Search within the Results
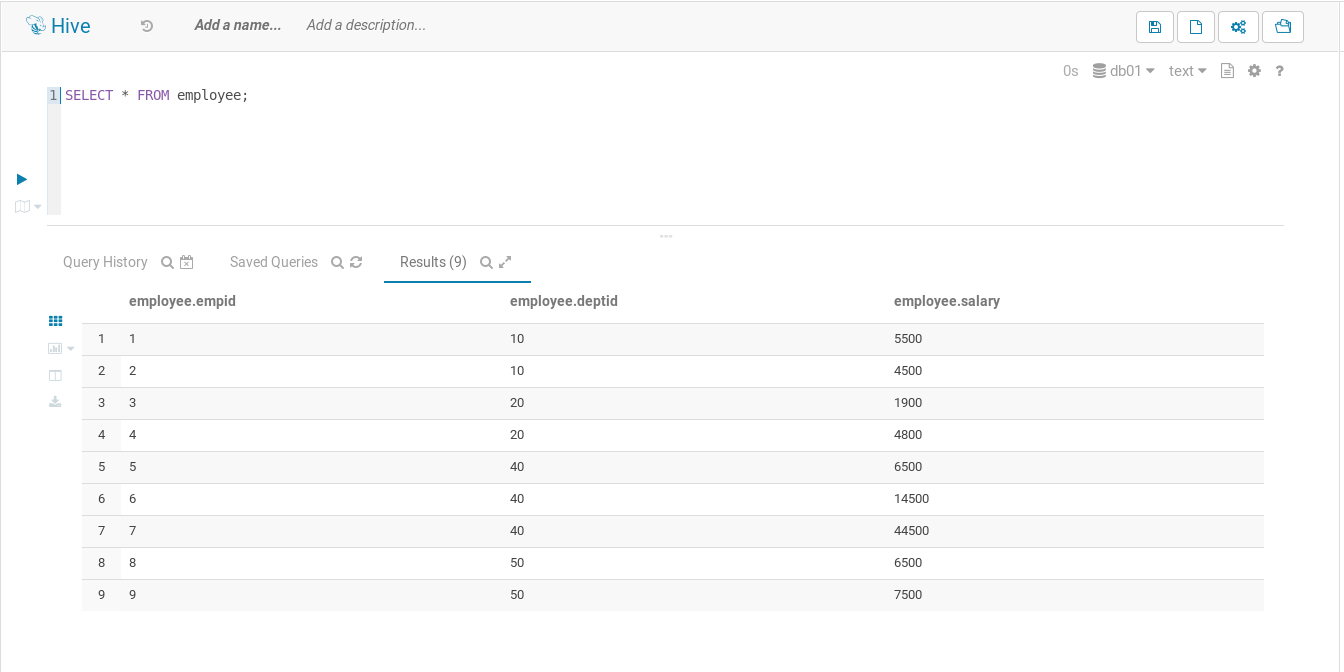This screenshot has width=1344, height=672. tap(486, 262)
